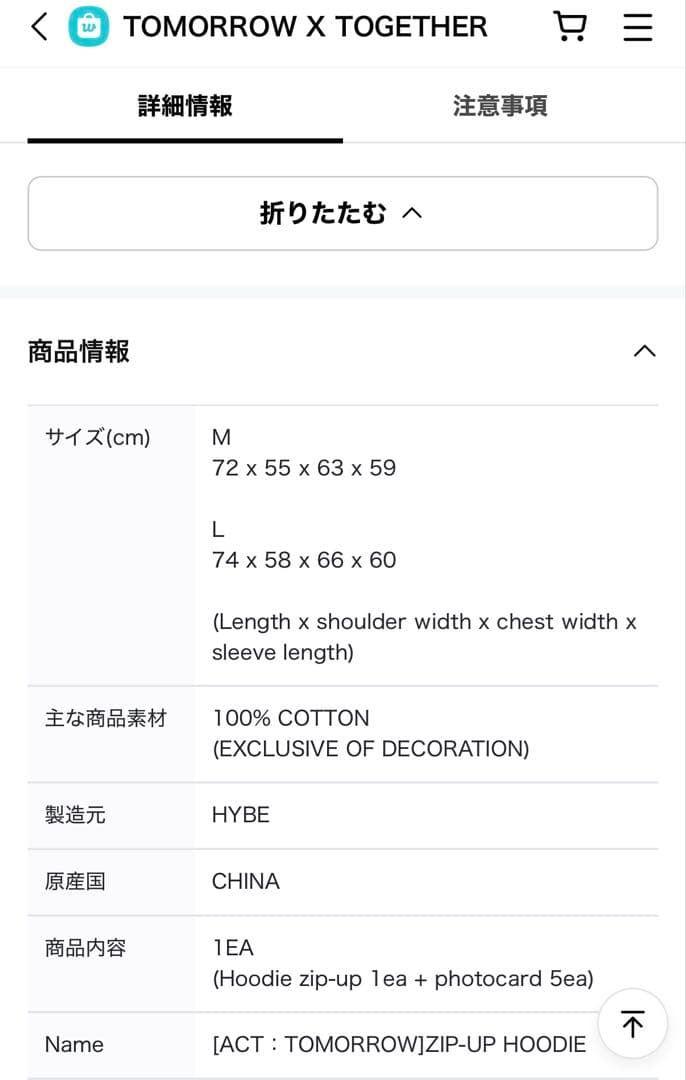This screenshot has height=1080, width=686.
Task: Tap the 商品情報 section heading
Action: [x=79, y=352]
